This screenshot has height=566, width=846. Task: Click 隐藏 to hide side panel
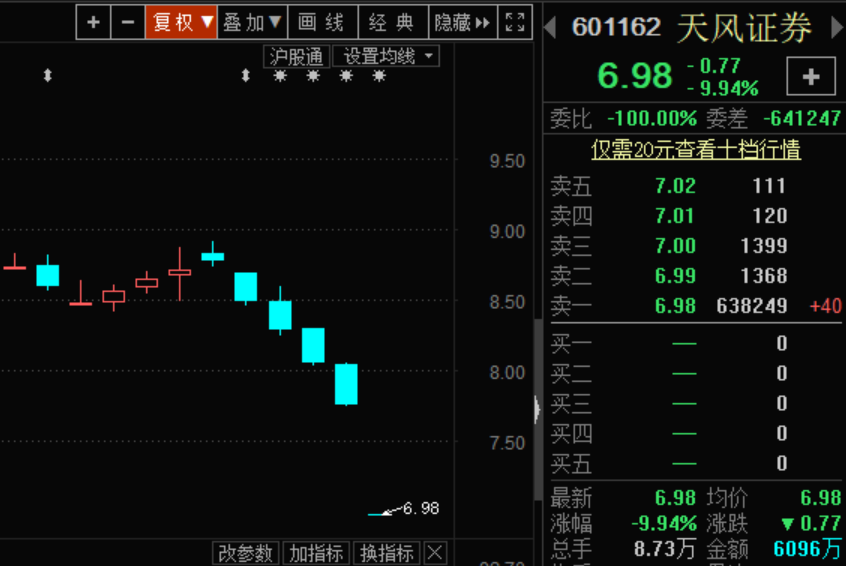point(463,22)
